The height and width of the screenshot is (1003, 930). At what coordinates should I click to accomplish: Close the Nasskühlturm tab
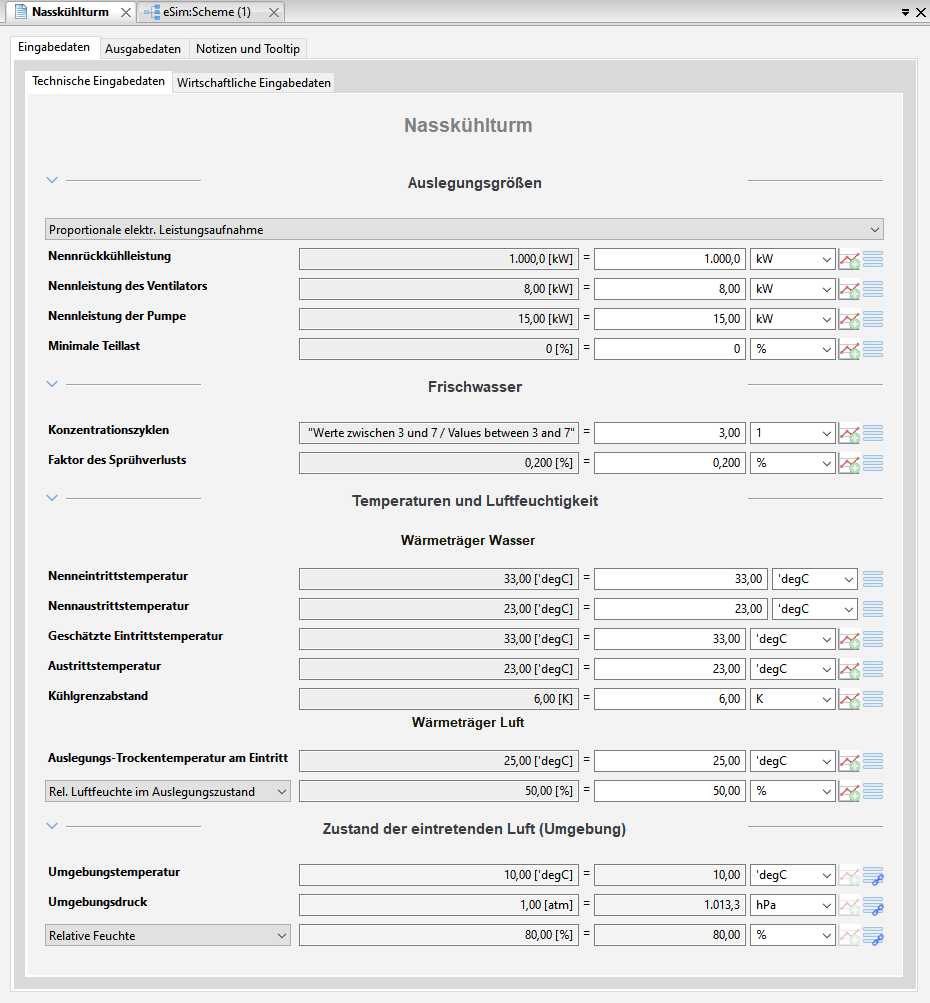(x=126, y=13)
